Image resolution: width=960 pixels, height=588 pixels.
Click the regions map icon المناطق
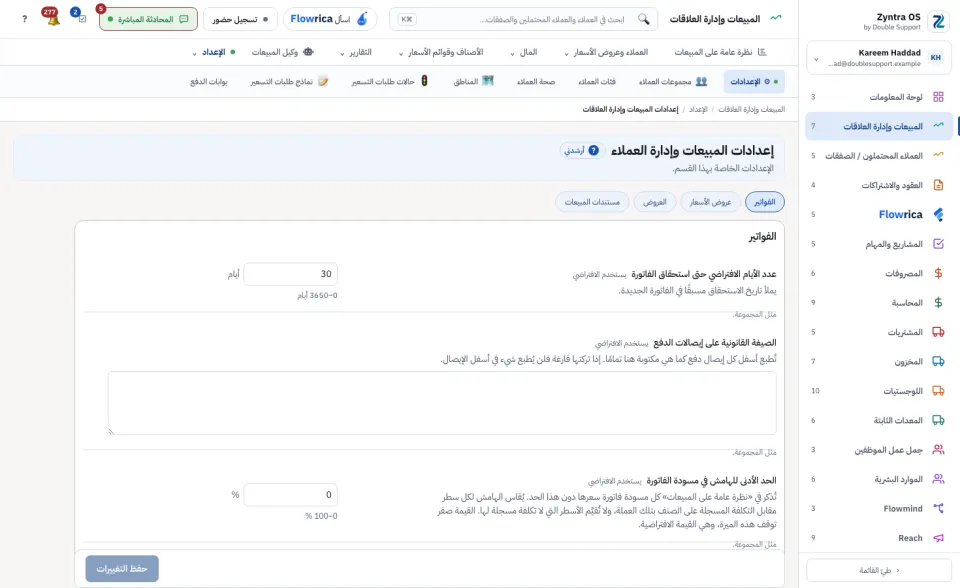pos(487,81)
